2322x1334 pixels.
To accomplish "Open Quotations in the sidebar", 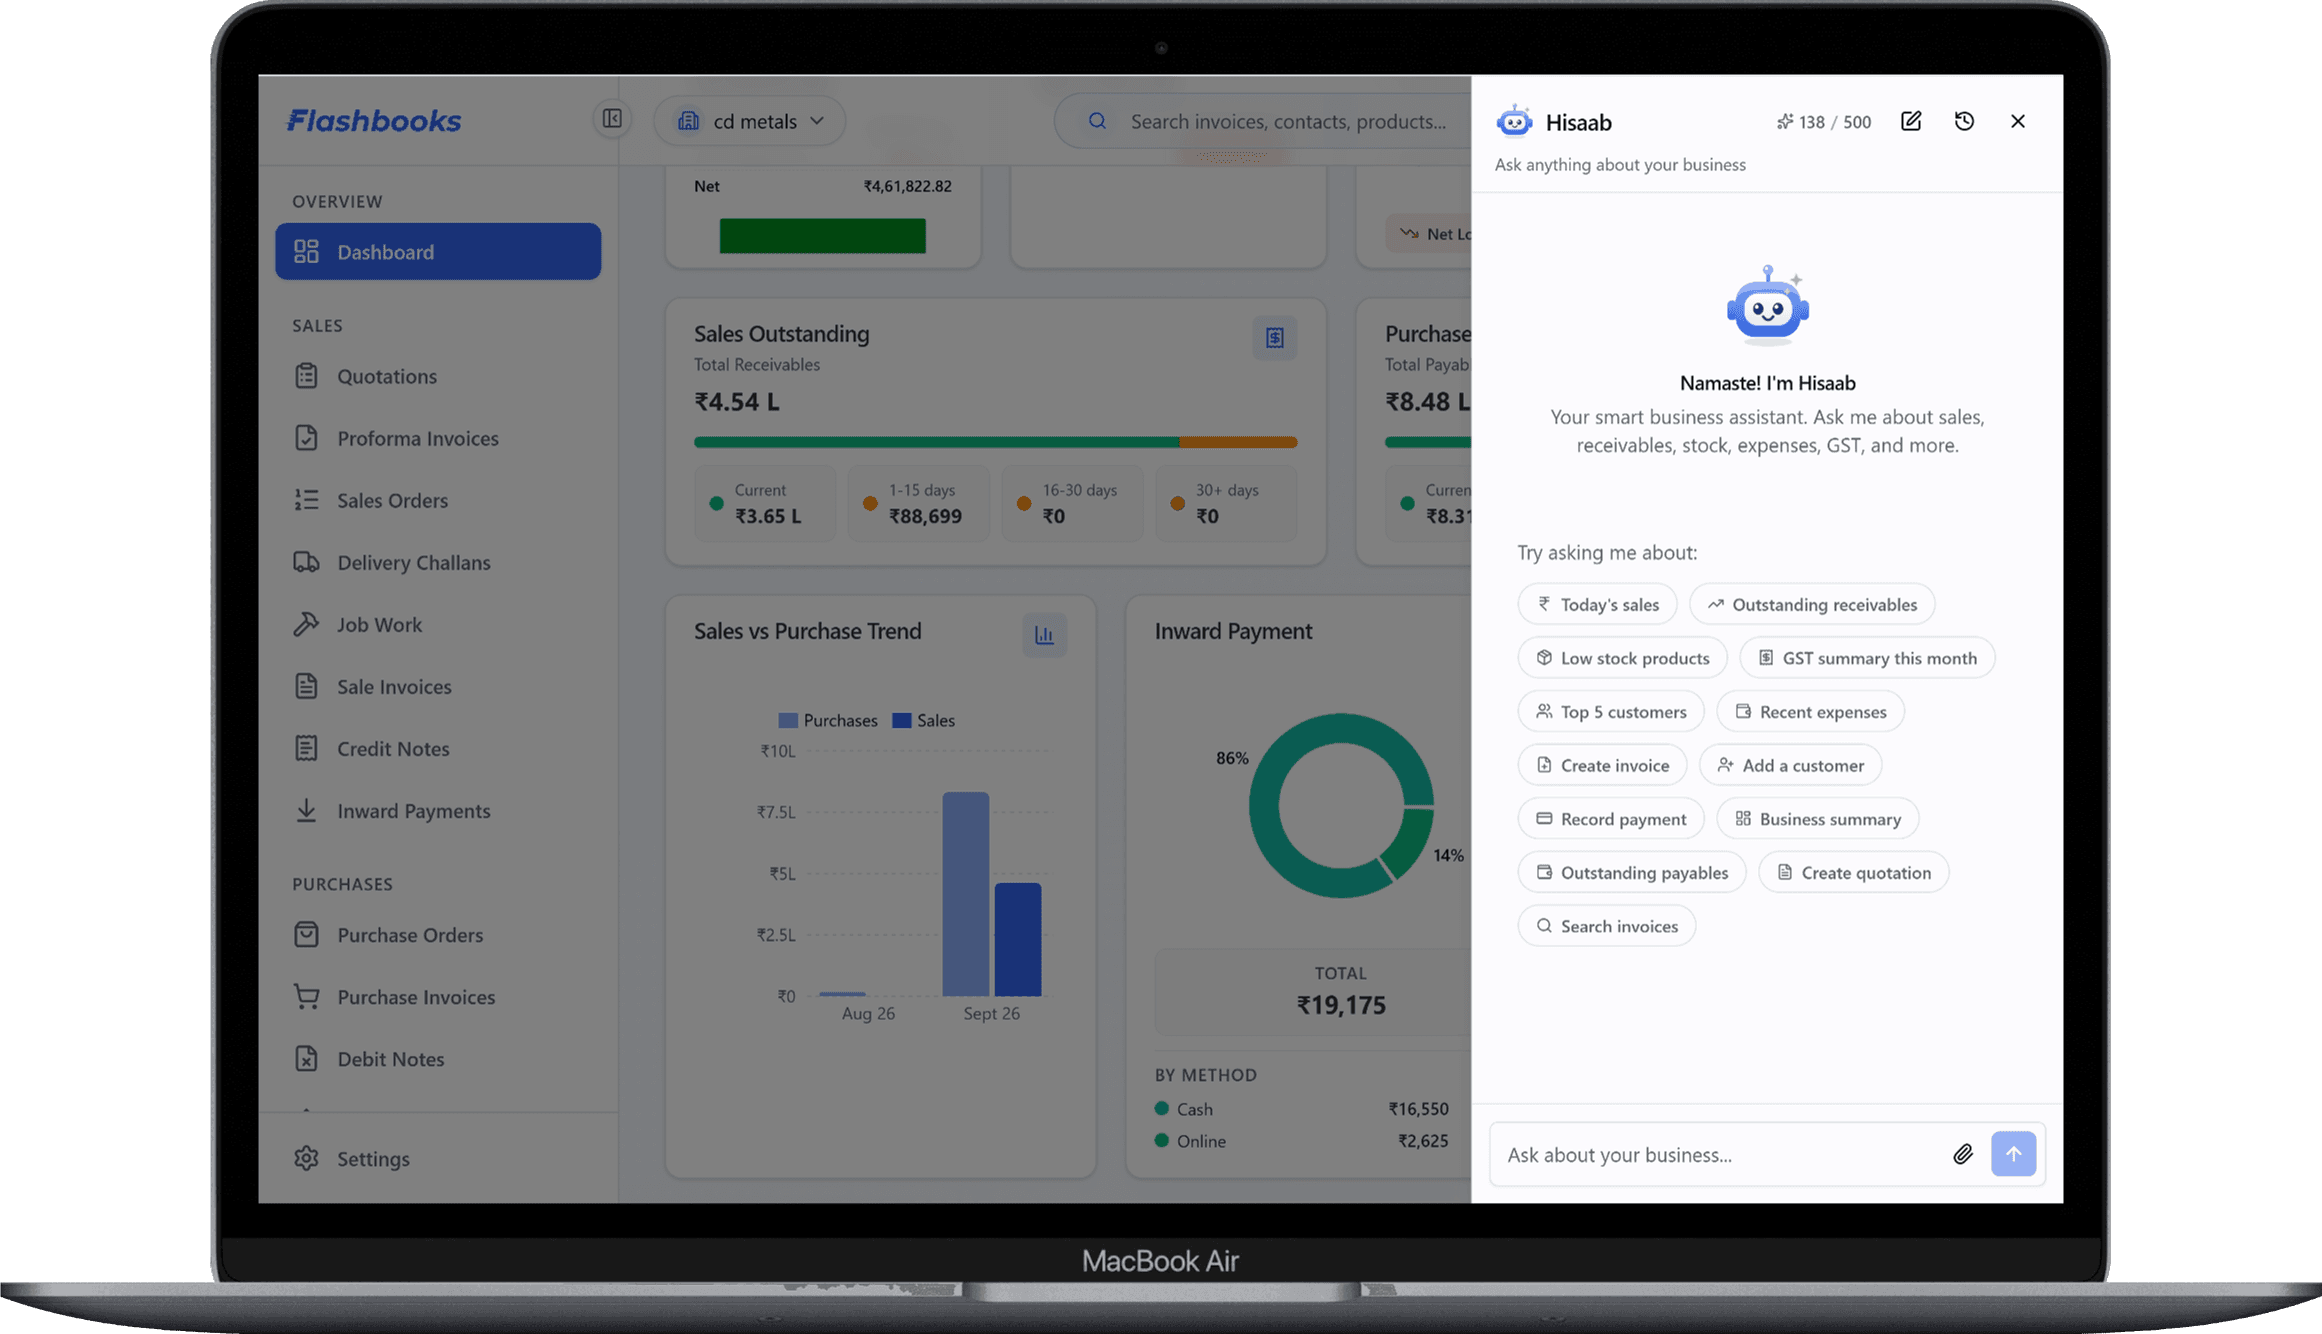I will pyautogui.click(x=438, y=376).
